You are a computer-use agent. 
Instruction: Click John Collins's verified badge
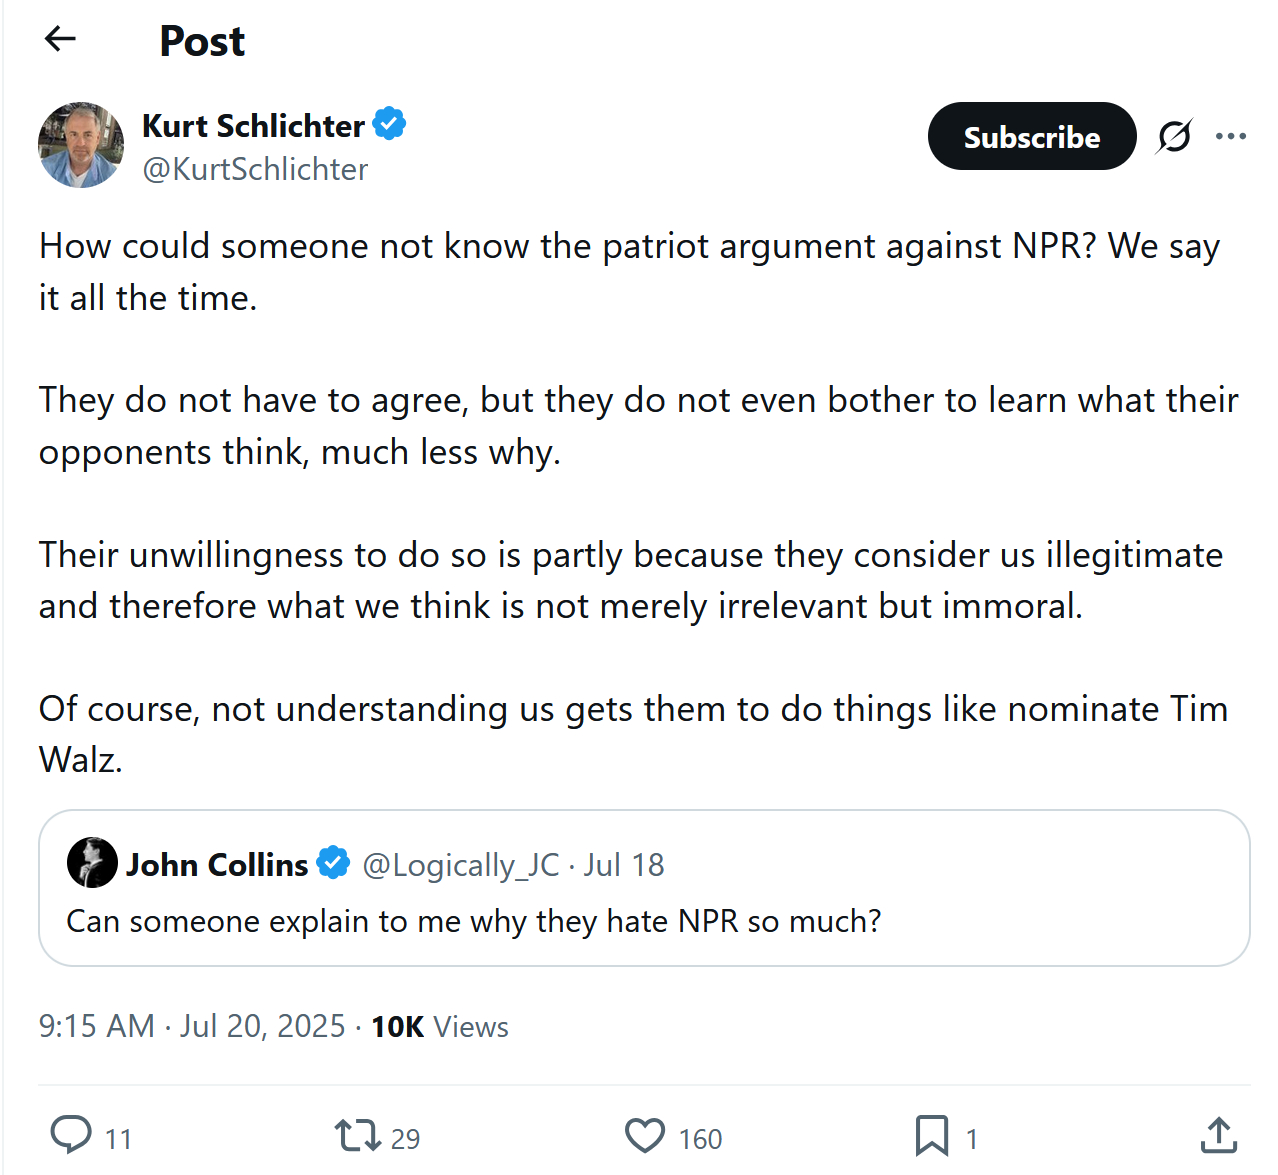(x=333, y=862)
